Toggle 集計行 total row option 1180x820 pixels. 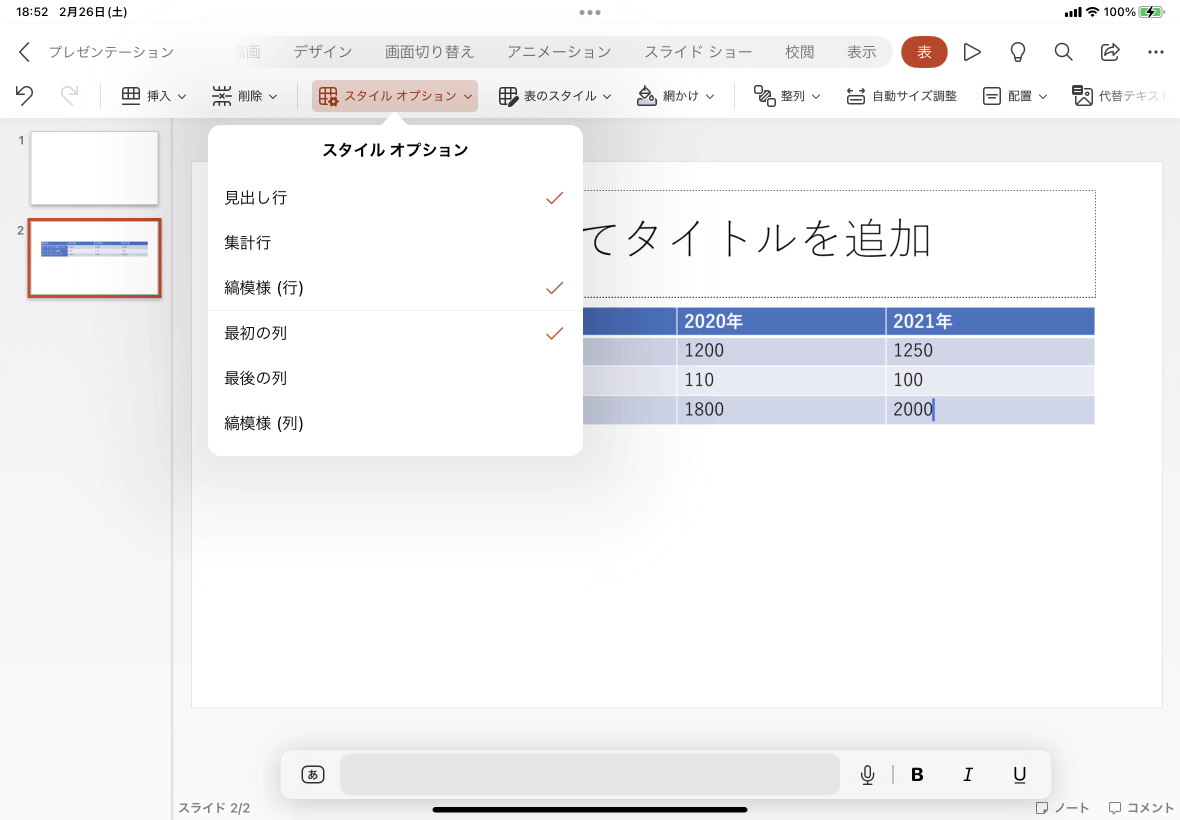coord(395,243)
